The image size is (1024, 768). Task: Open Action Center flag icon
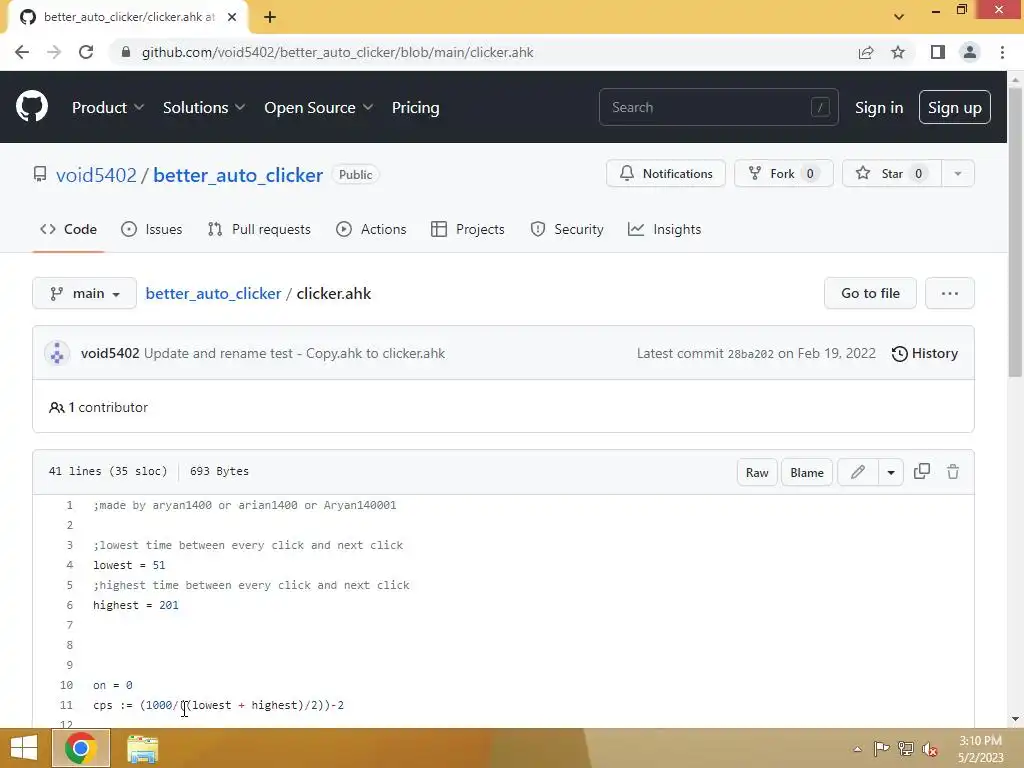coord(882,749)
